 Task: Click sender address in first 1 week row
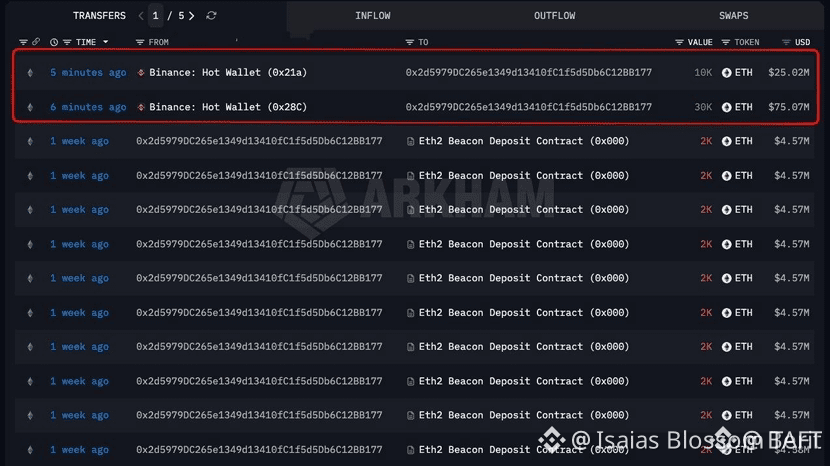tap(259, 141)
